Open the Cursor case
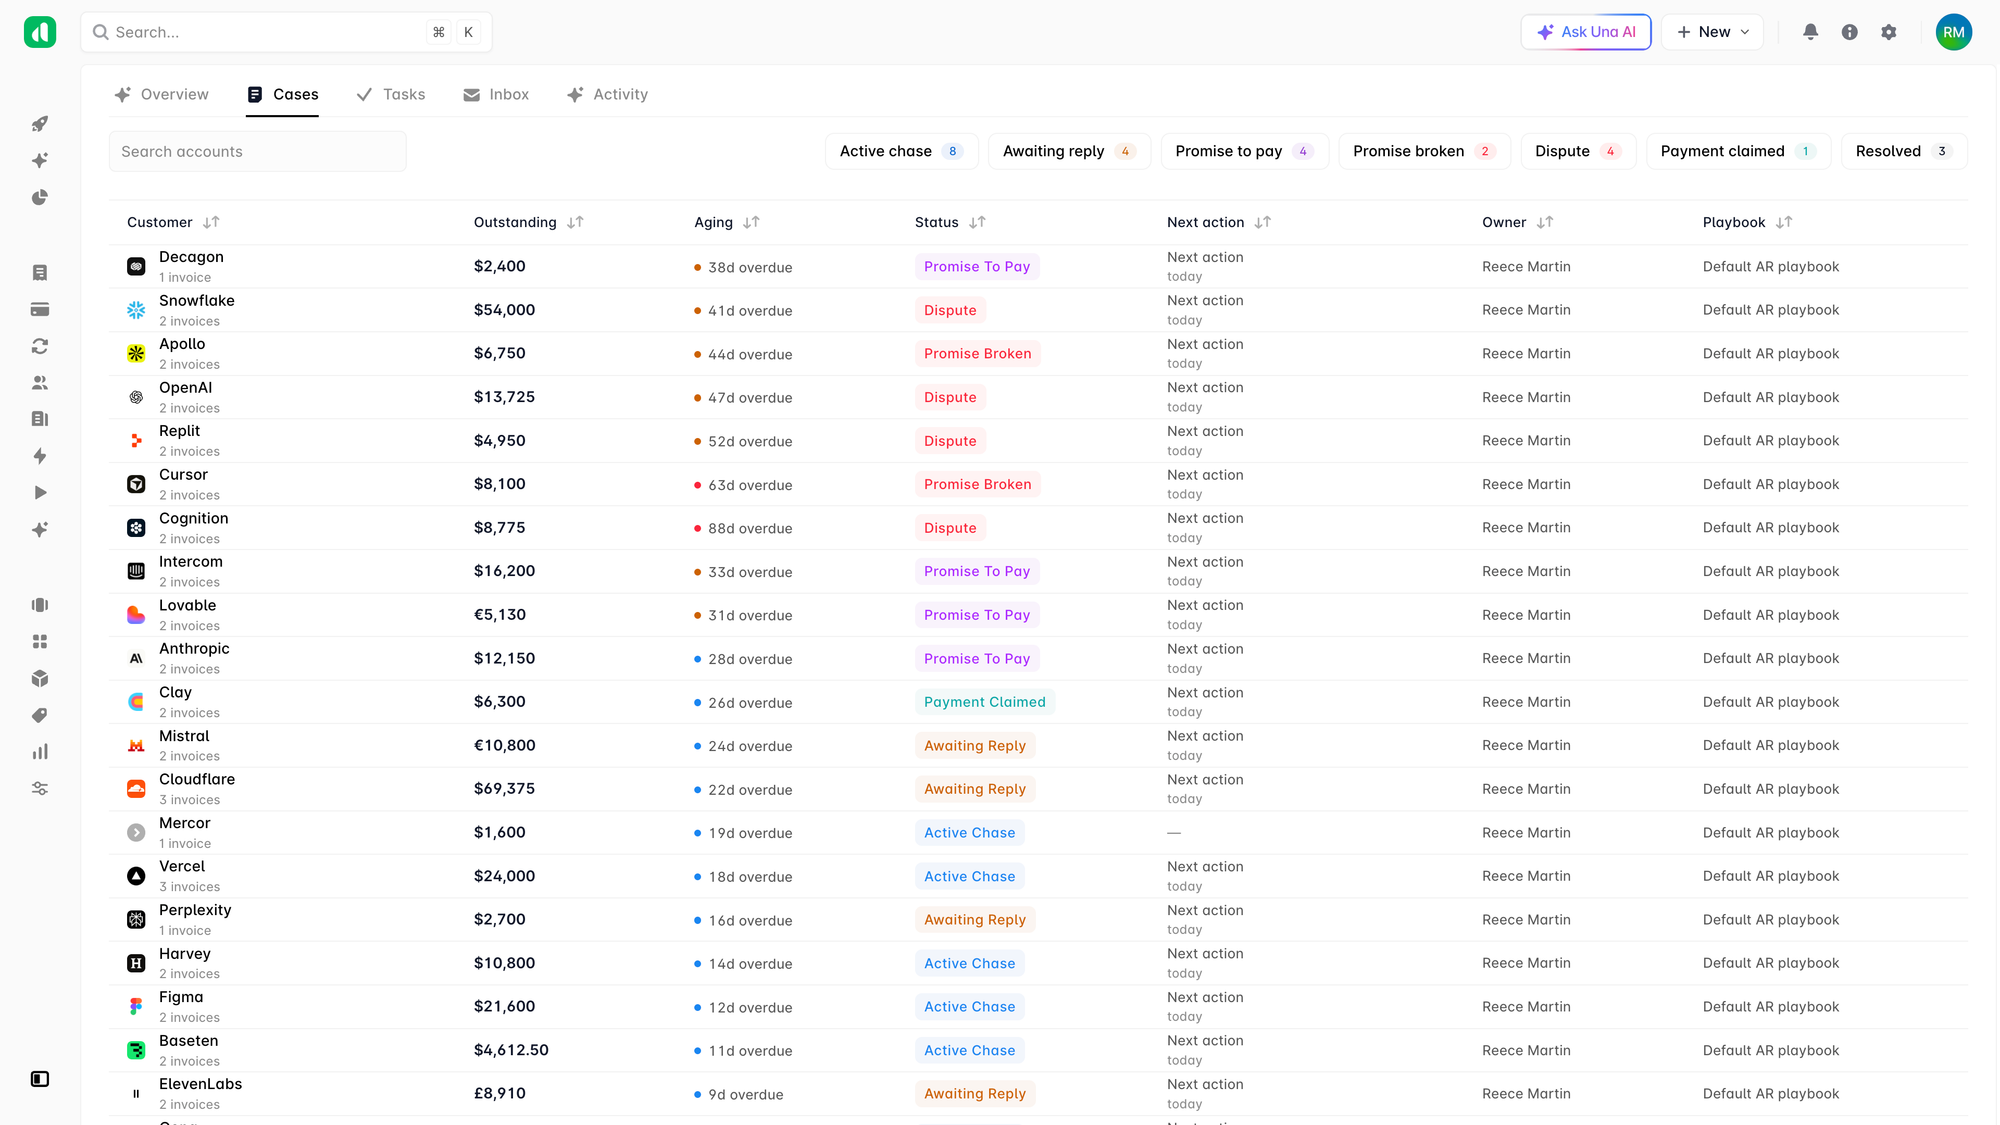Image resolution: width=2000 pixels, height=1125 pixels. (x=1038, y=484)
